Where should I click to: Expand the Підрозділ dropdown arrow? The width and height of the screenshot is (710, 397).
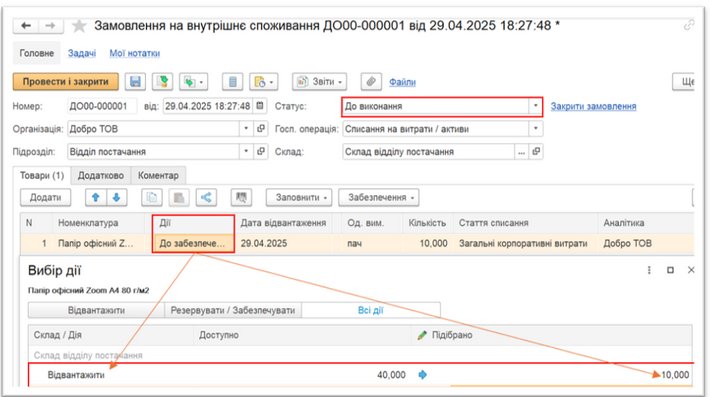coord(246,151)
